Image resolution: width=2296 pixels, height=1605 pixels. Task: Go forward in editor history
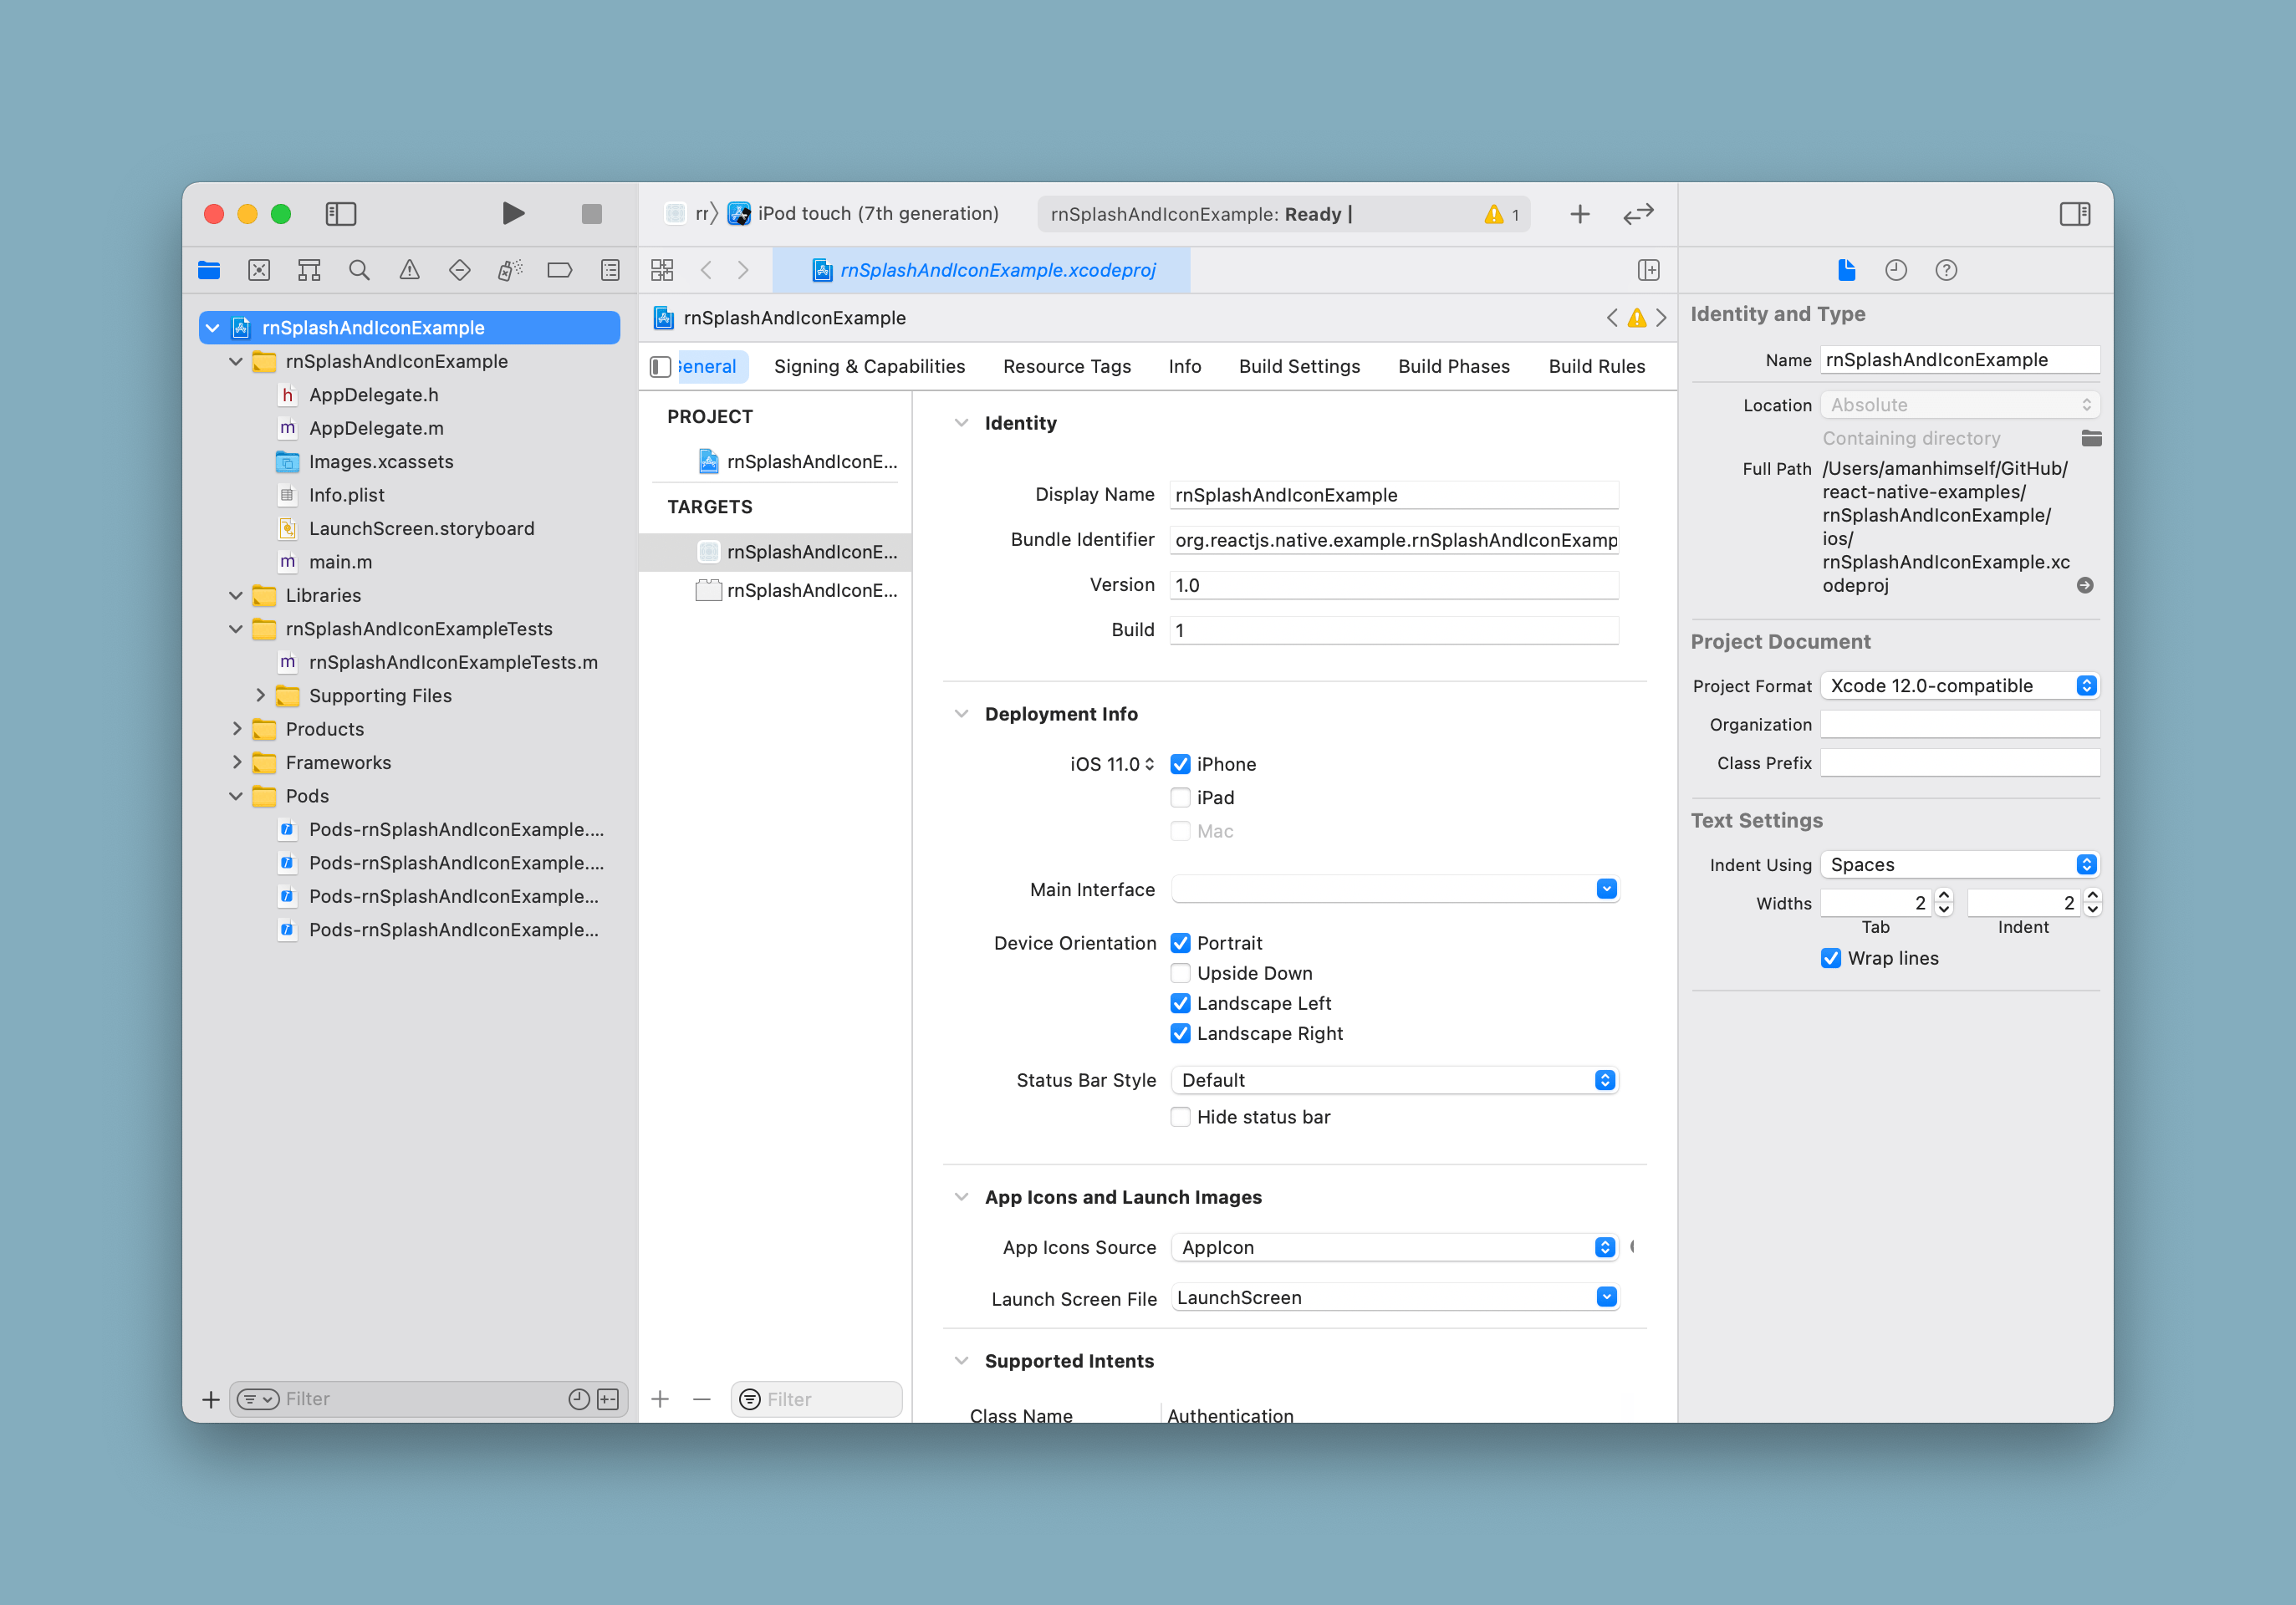pyautogui.click(x=743, y=270)
